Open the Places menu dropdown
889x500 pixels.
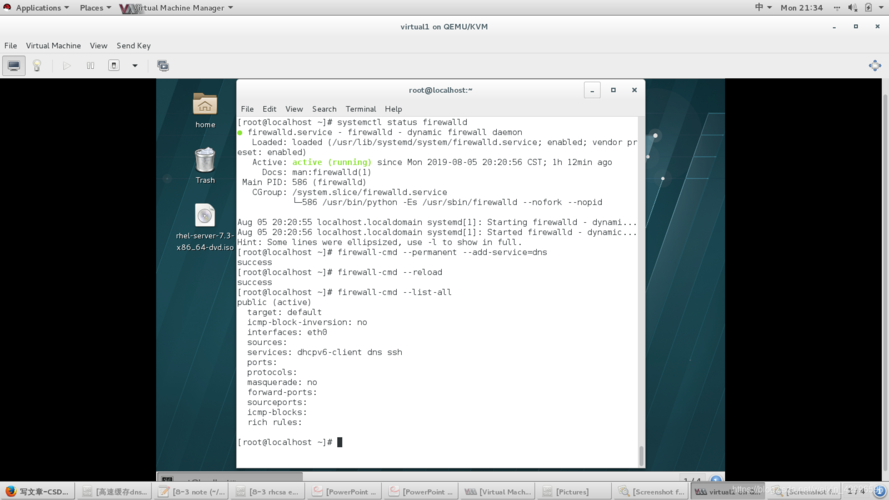coord(95,8)
